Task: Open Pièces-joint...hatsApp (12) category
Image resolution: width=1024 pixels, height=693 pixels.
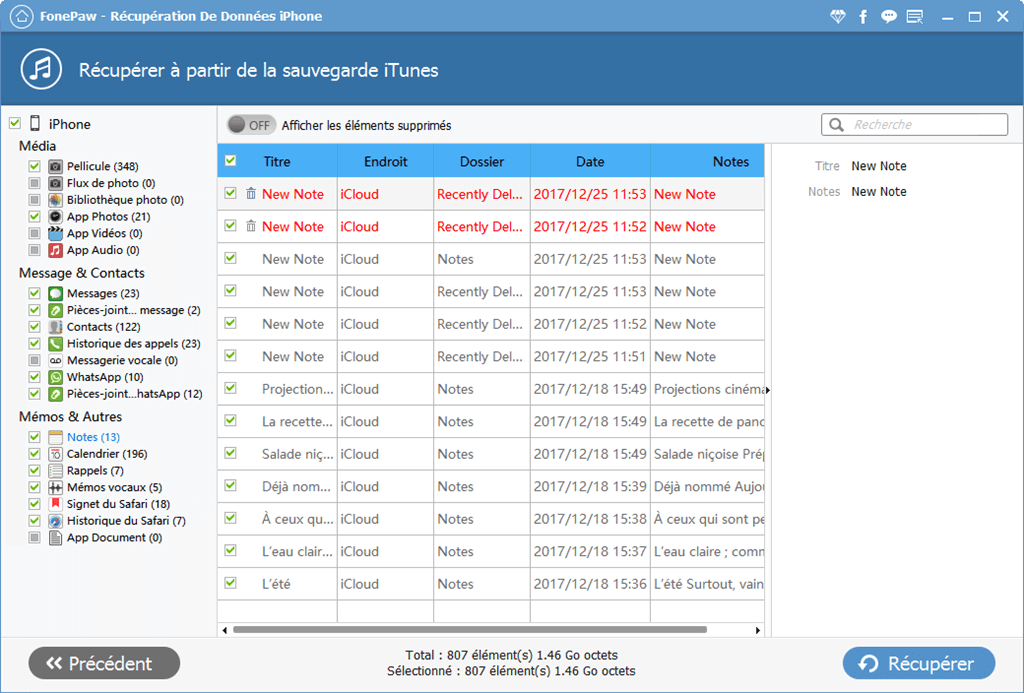Action: pyautogui.click(x=135, y=394)
